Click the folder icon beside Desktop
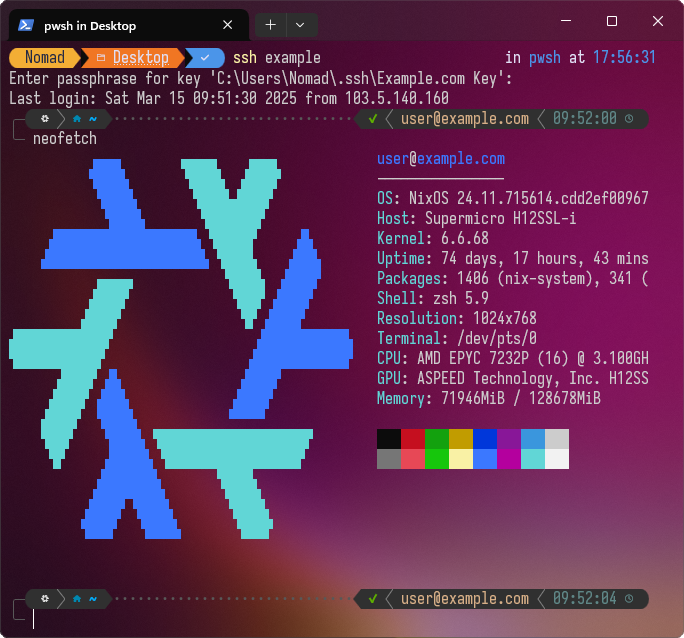This screenshot has width=684, height=638. coord(101,58)
